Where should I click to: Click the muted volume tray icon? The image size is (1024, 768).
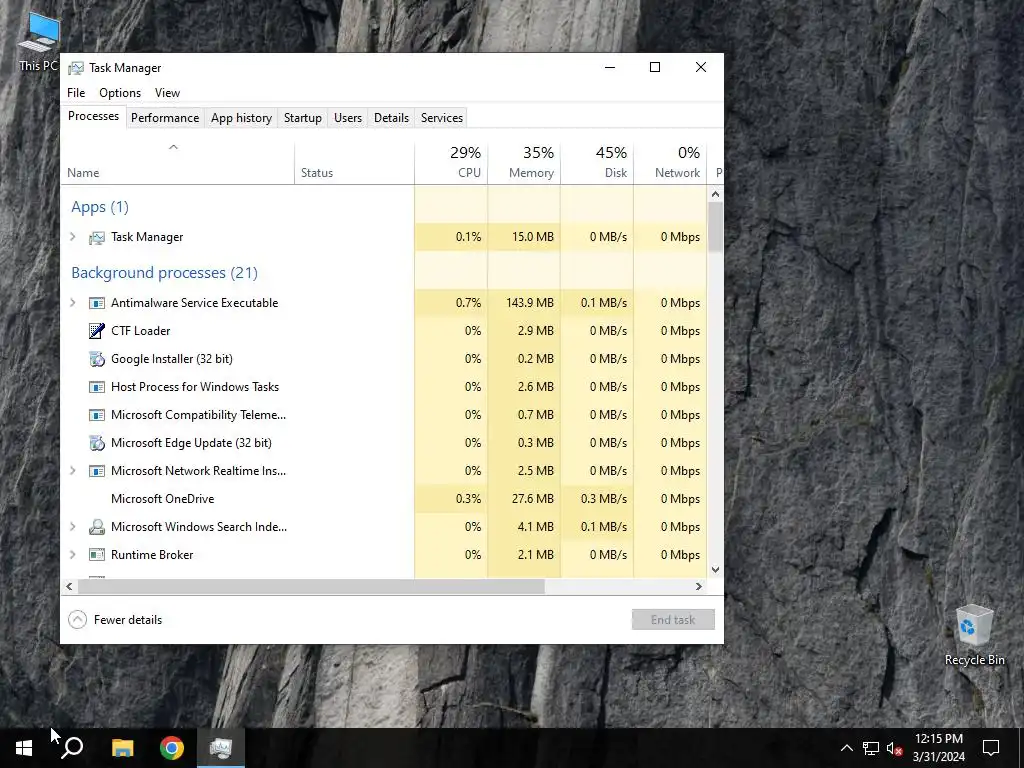click(895, 748)
